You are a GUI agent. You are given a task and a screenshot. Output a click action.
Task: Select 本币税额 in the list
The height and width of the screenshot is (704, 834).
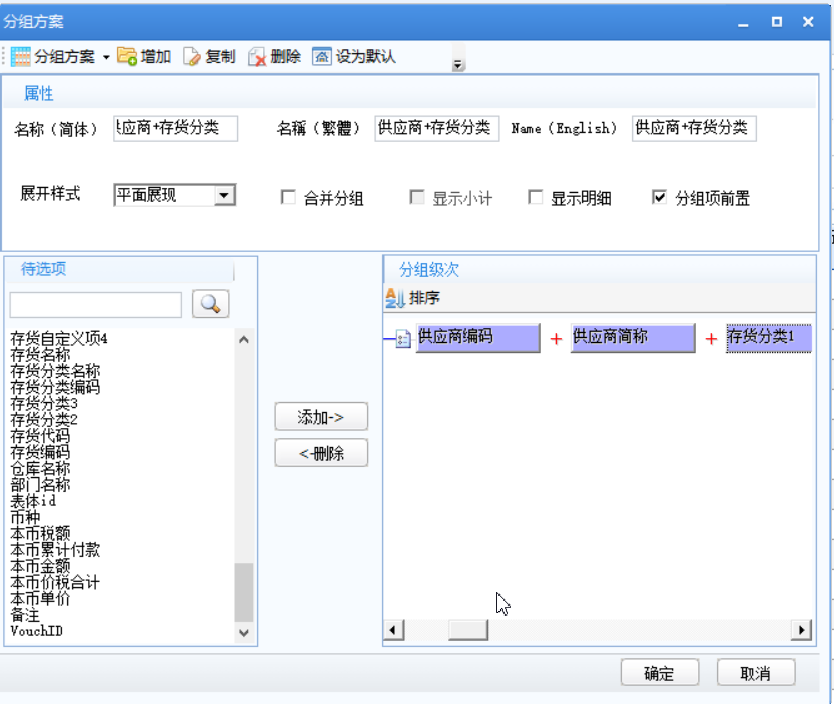40,533
